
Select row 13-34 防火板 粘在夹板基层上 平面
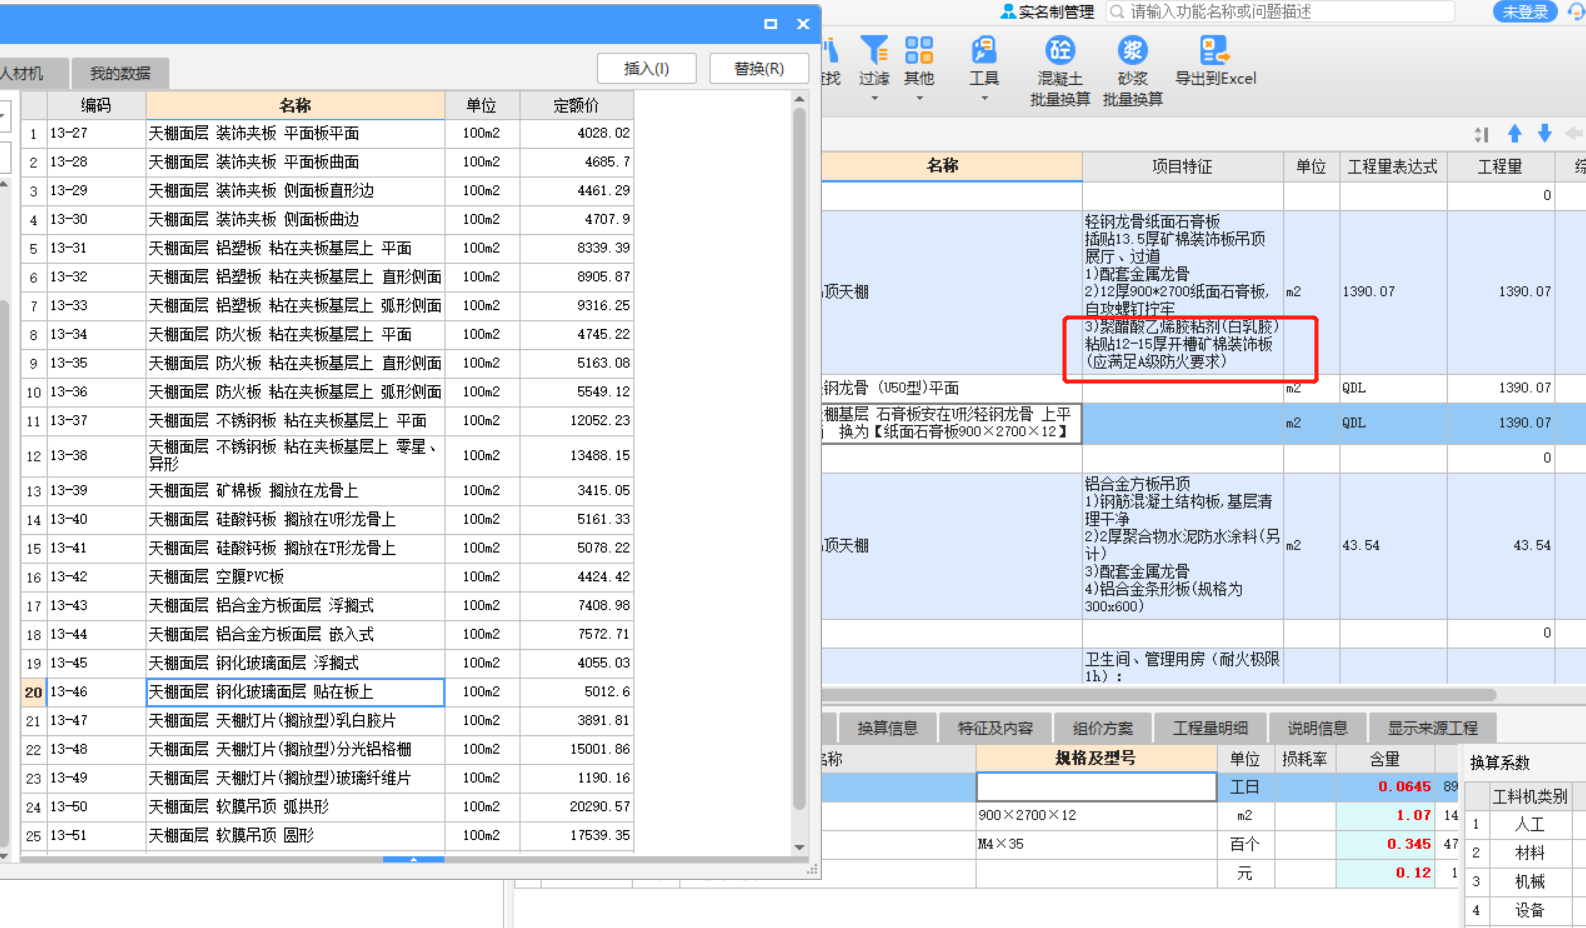coord(327,334)
